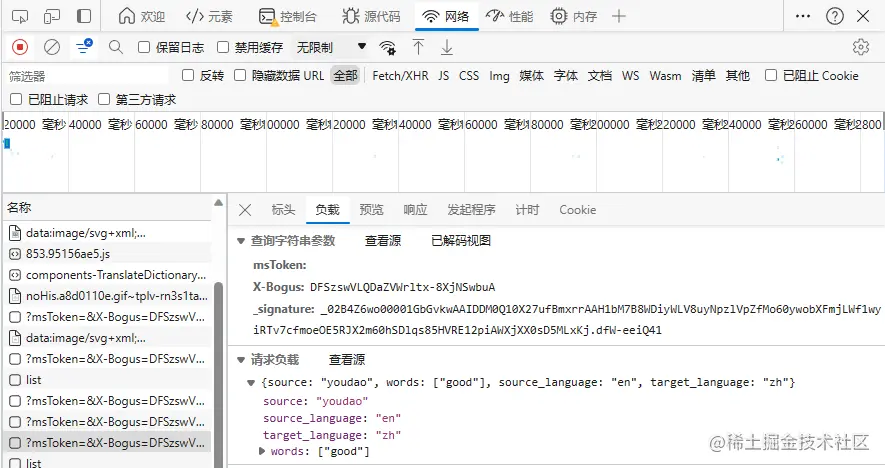
Task: Open the Memory (内存) tab
Action: 573,16
